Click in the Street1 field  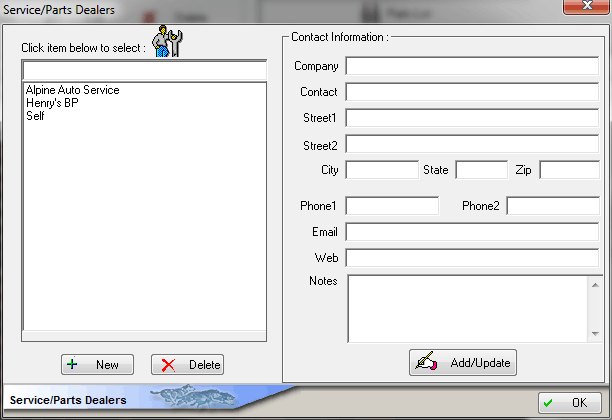pos(472,118)
